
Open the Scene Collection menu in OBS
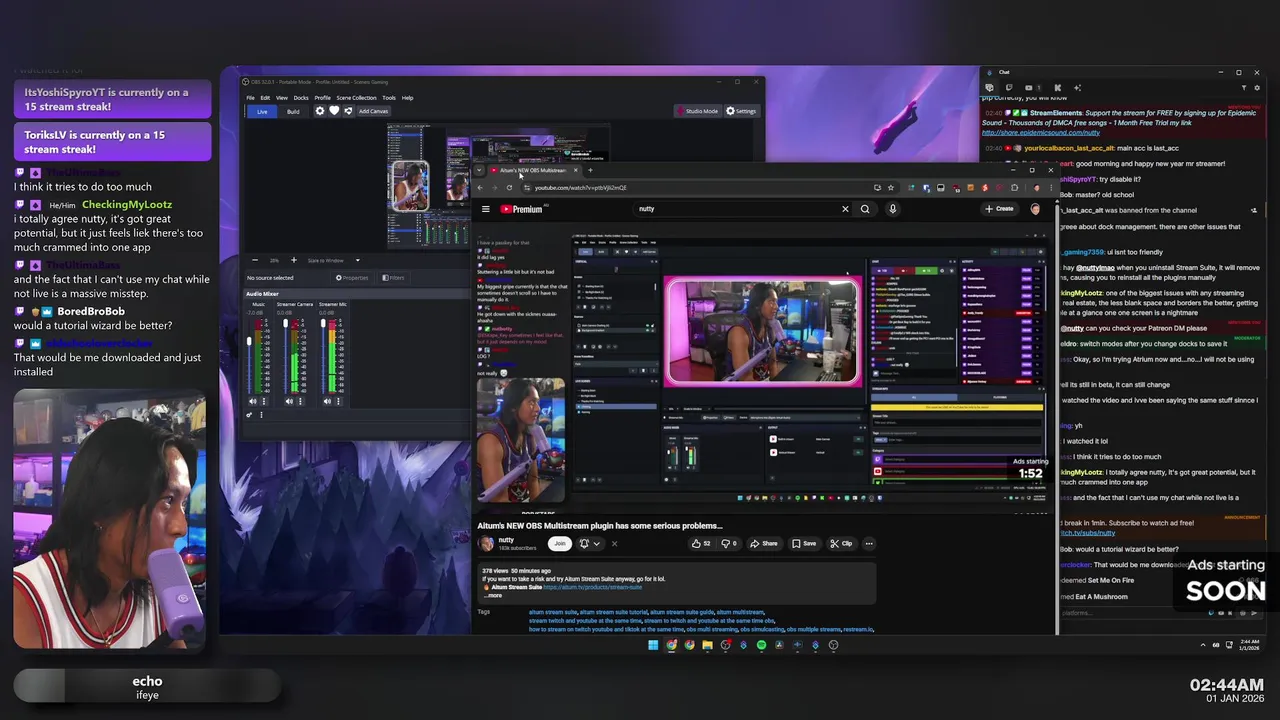click(357, 98)
